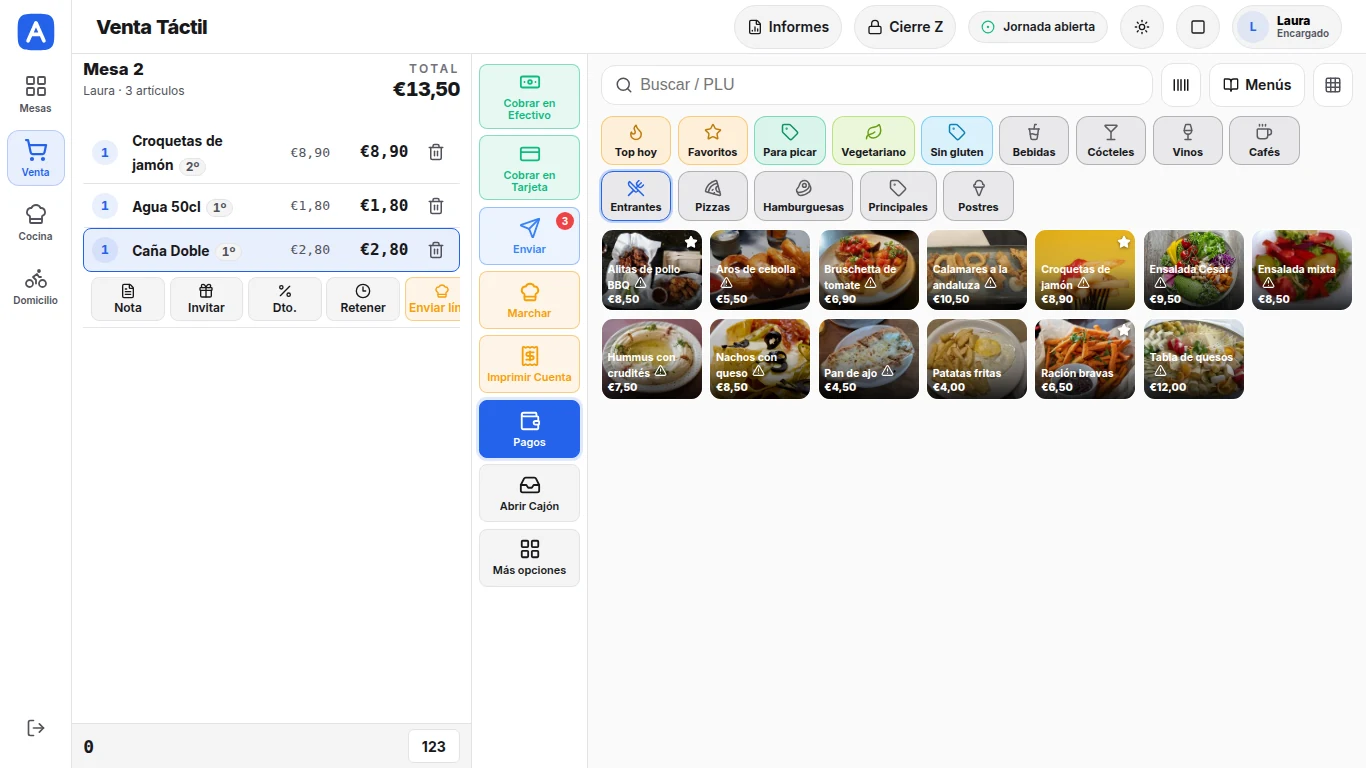The height and width of the screenshot is (768, 1366).
Task: Toggle fullscreen square icon in header
Action: coord(1198,27)
